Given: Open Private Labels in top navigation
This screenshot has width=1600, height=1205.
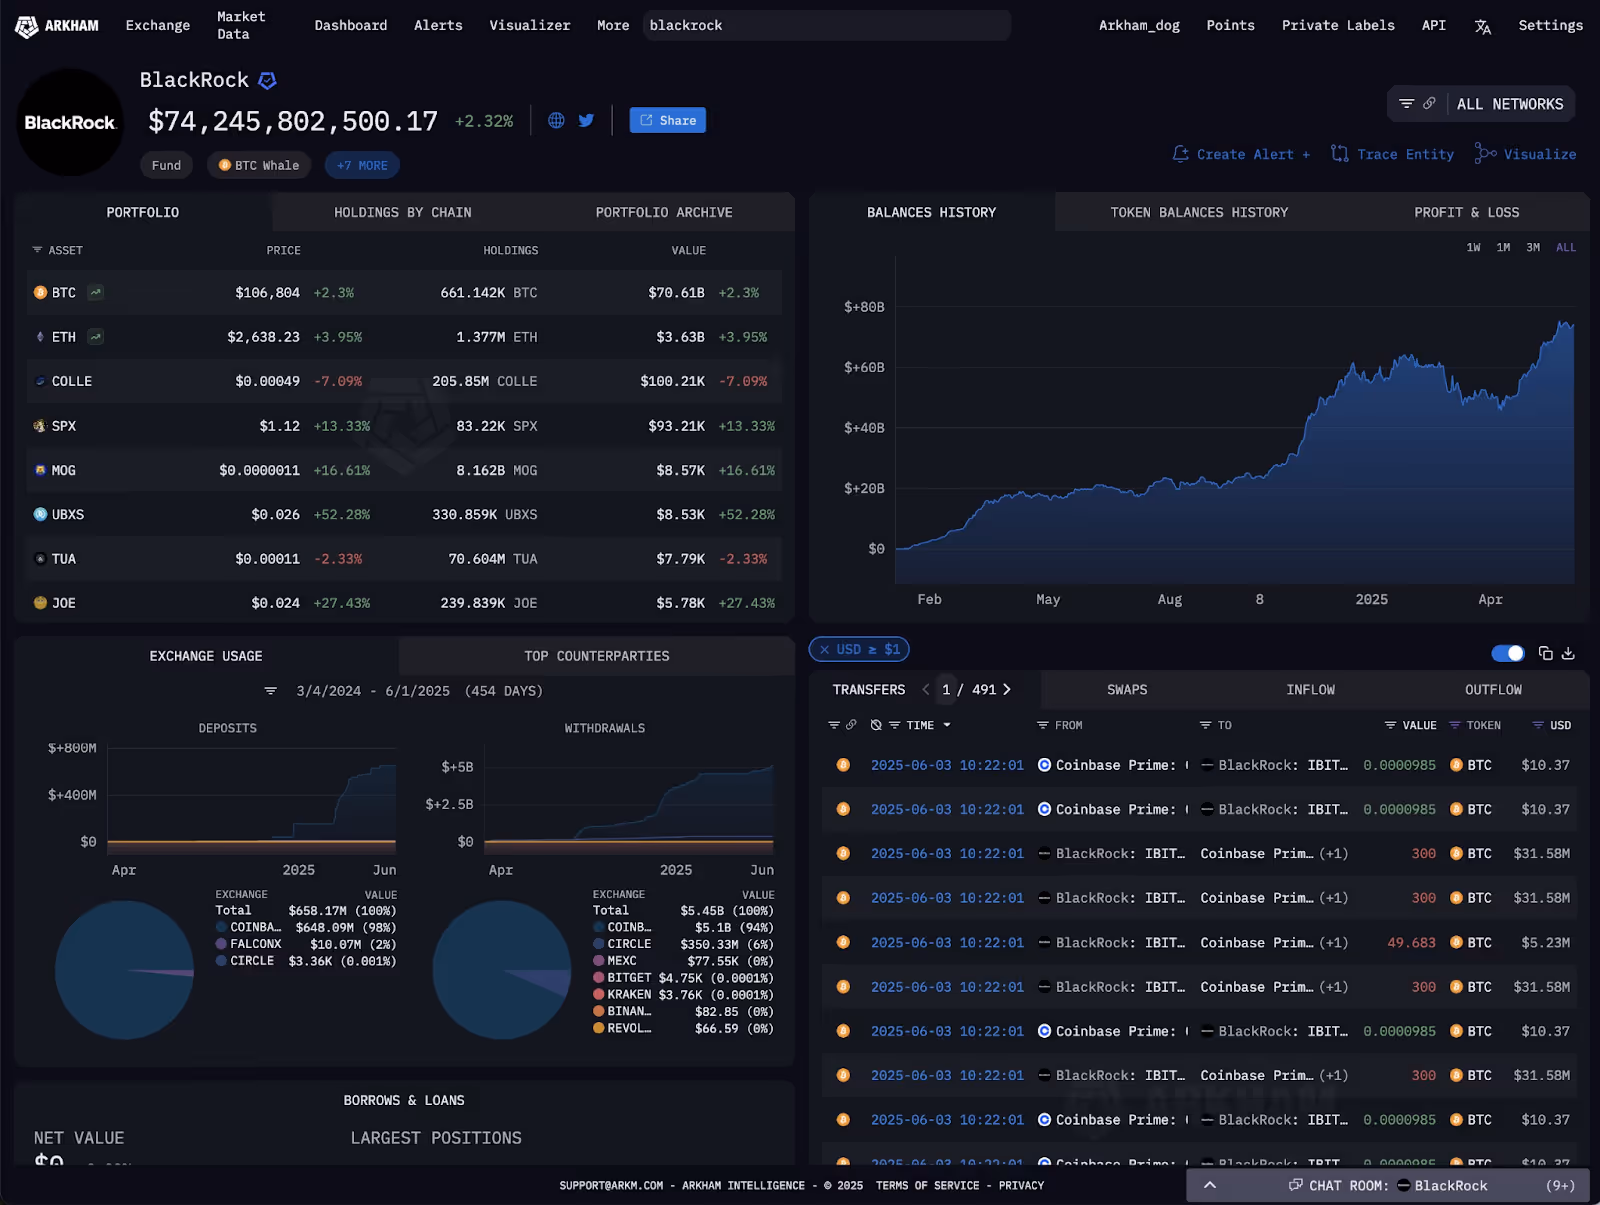Looking at the screenshot, I should point(1338,26).
